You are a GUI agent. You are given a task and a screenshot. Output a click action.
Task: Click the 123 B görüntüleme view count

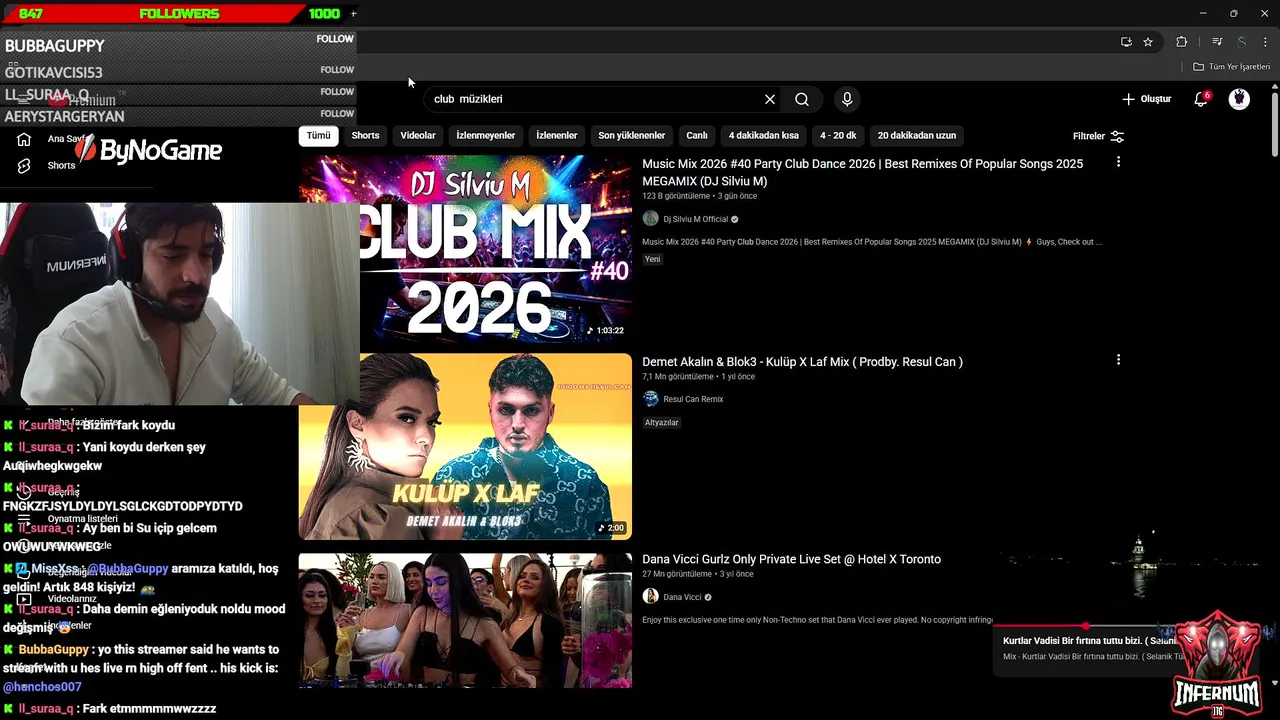tap(677, 196)
